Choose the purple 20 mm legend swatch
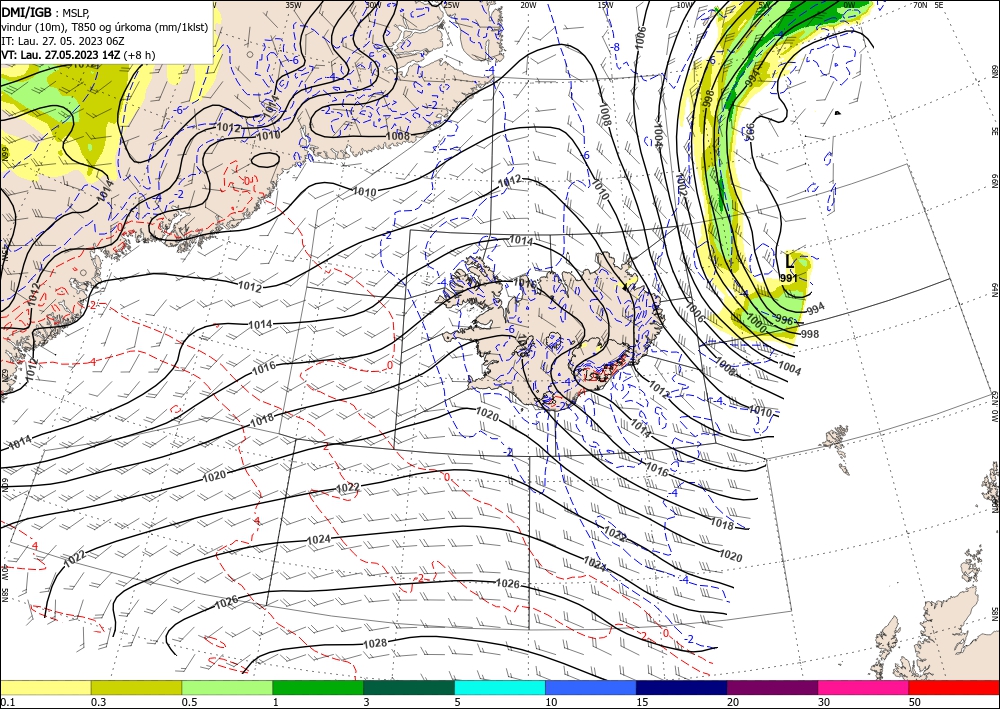Viewport: 1000px width, 709px height. [x=772, y=687]
